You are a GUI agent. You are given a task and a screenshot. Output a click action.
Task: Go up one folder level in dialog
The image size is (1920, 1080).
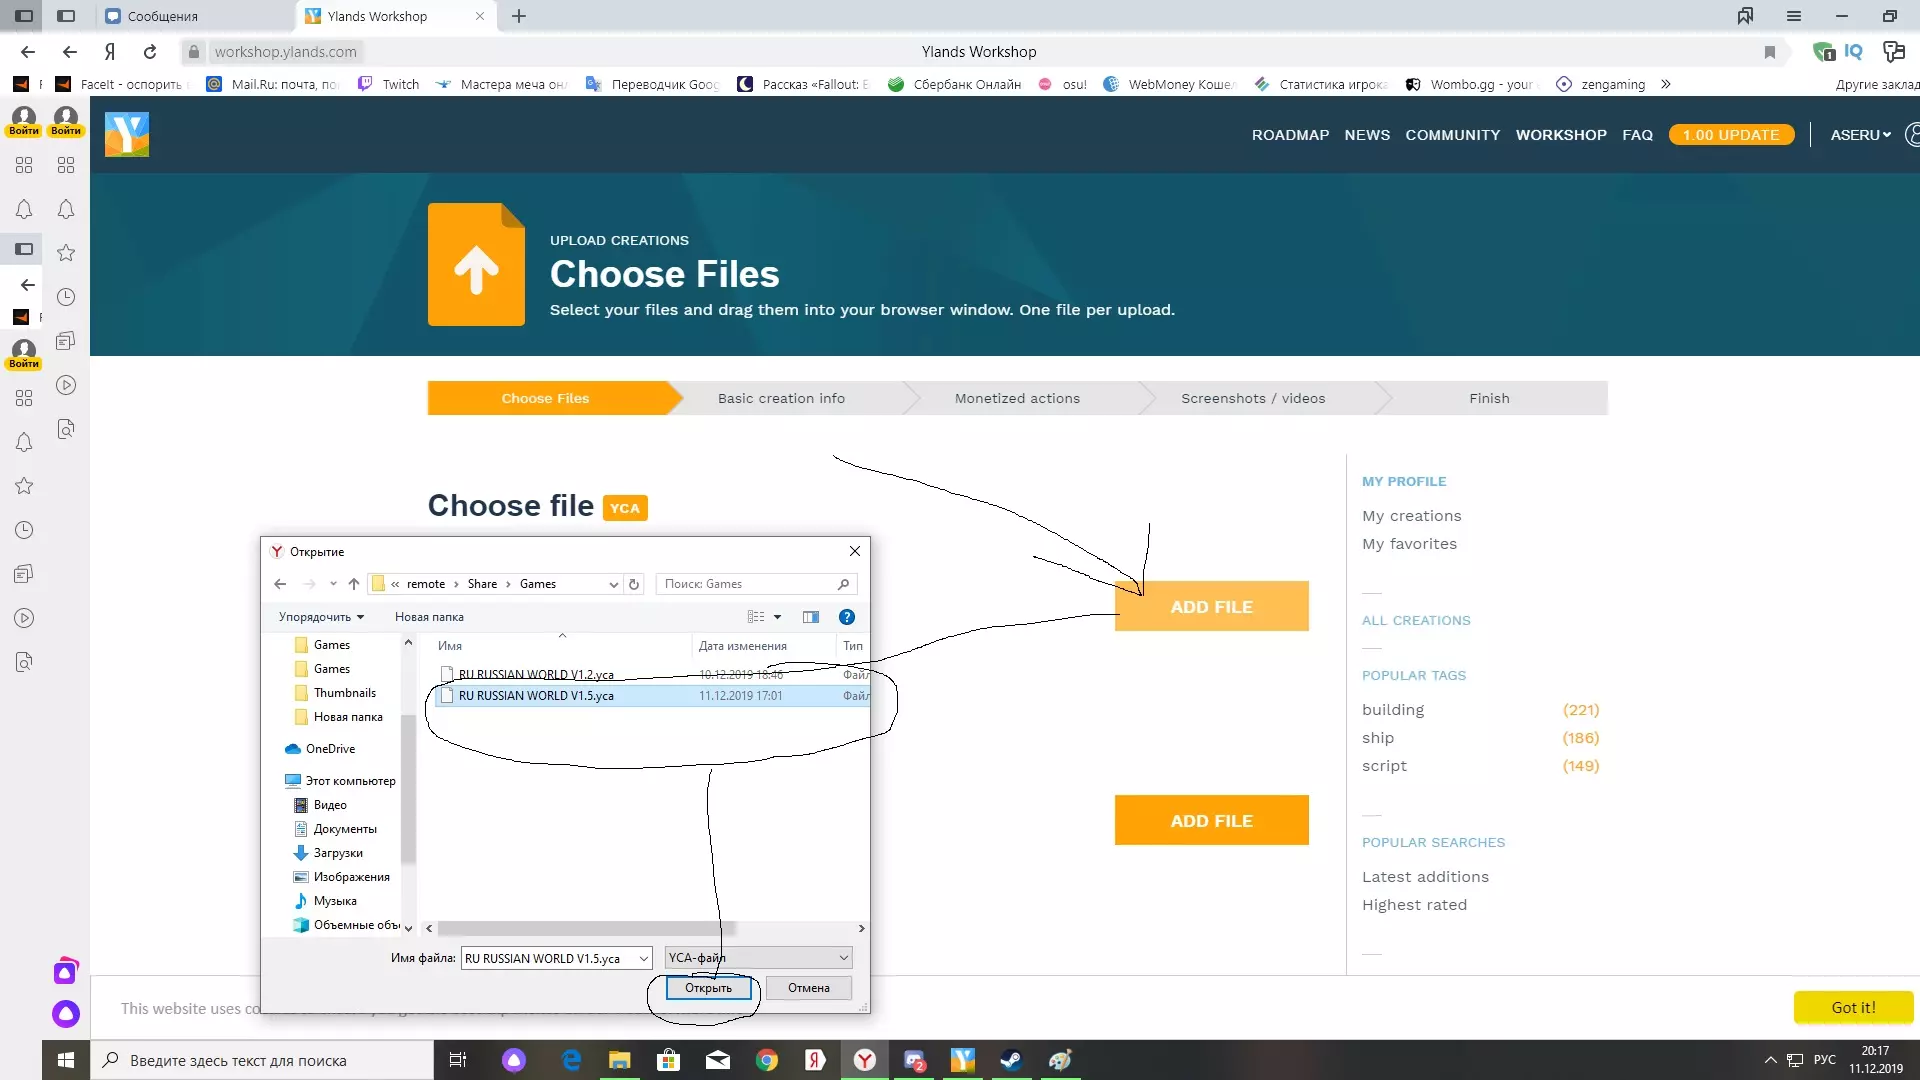(353, 584)
